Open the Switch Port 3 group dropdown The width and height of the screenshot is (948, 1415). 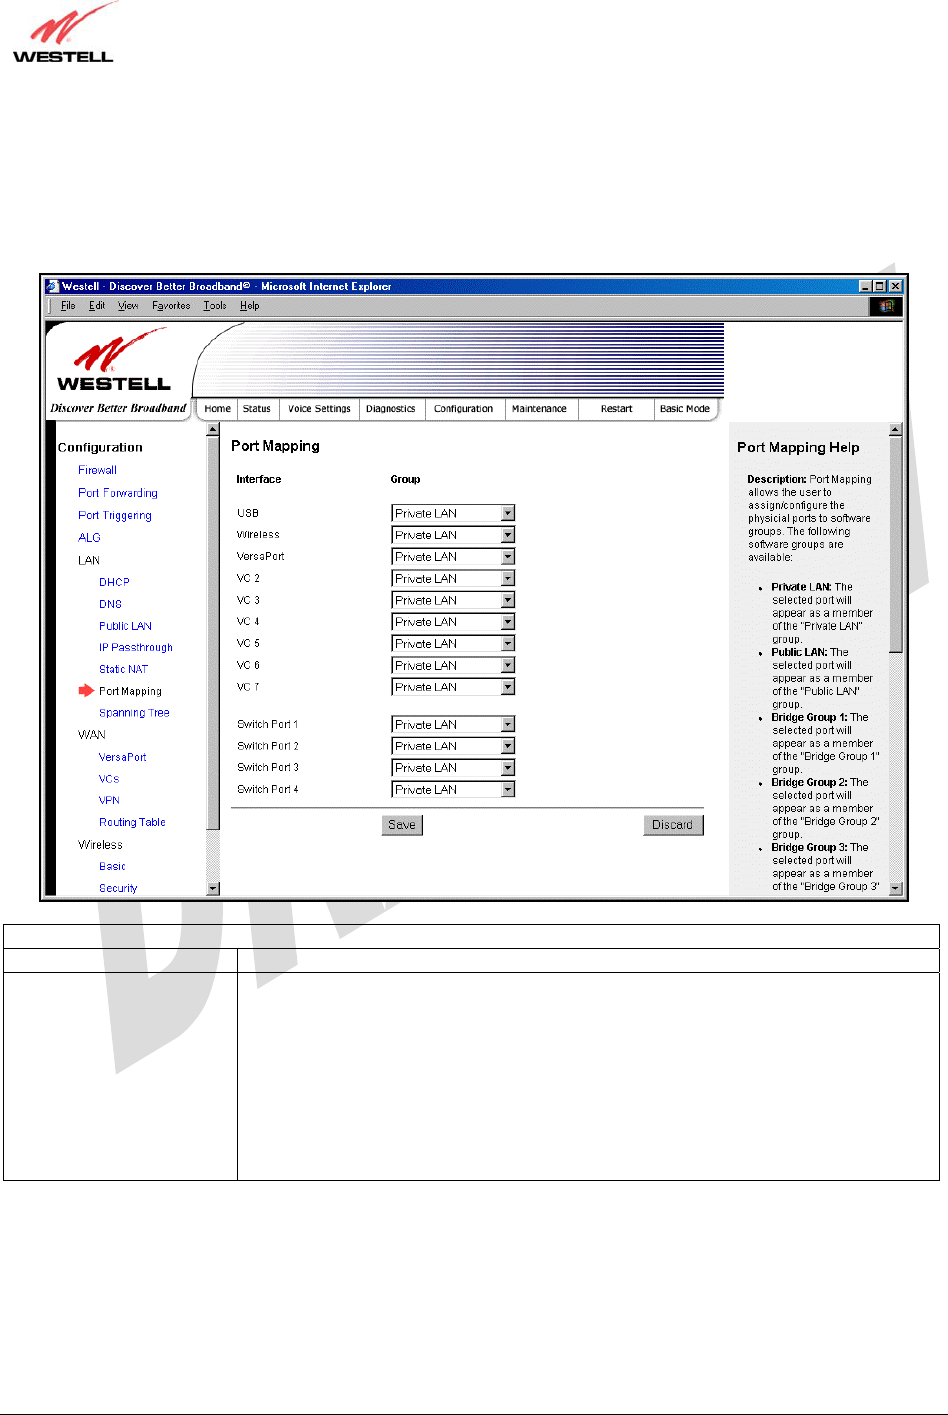click(x=453, y=768)
